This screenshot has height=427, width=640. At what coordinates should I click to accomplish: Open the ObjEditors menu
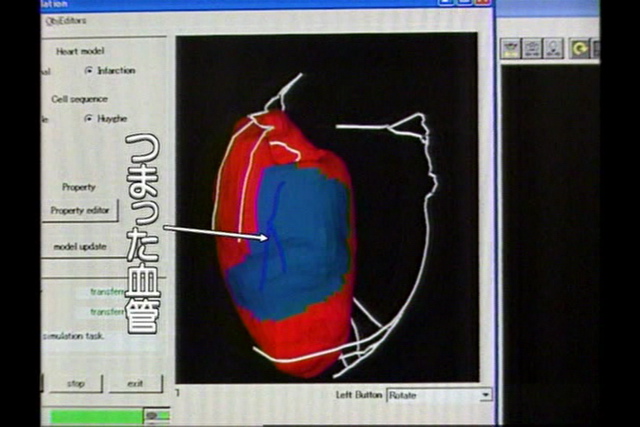[66, 20]
